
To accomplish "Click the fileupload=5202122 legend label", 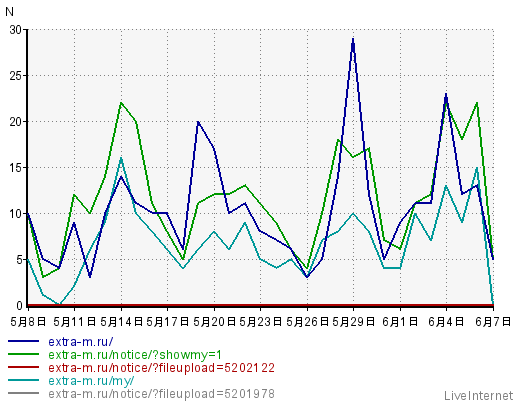I will [x=162, y=368].
